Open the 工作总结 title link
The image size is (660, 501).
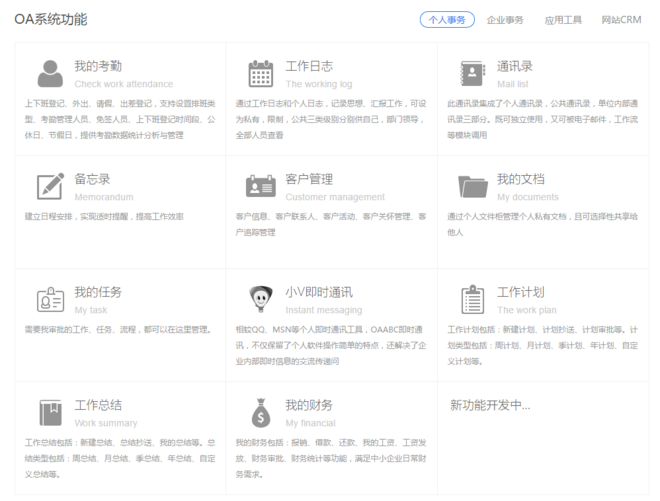pos(98,405)
